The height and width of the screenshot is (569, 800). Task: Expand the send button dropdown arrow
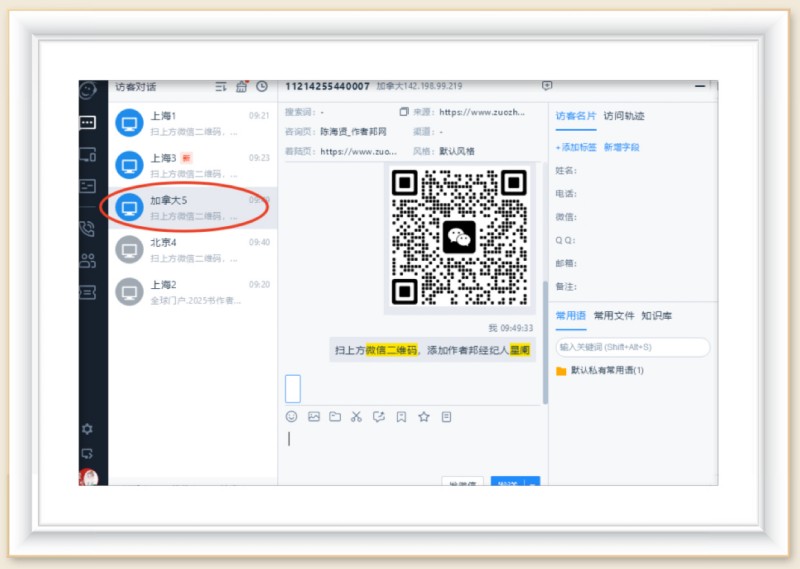(533, 483)
